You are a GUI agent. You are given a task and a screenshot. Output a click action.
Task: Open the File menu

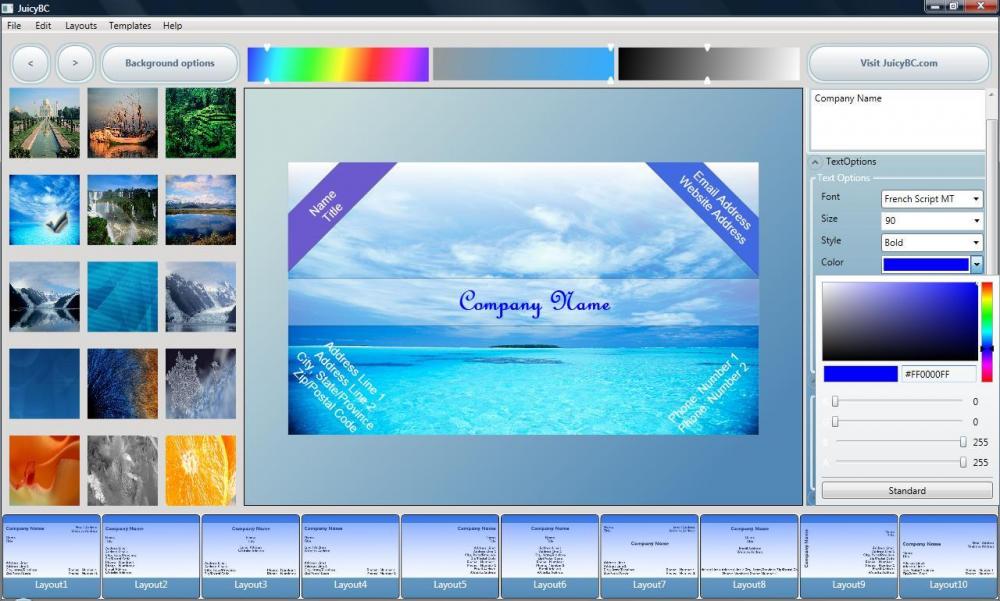(x=13, y=25)
